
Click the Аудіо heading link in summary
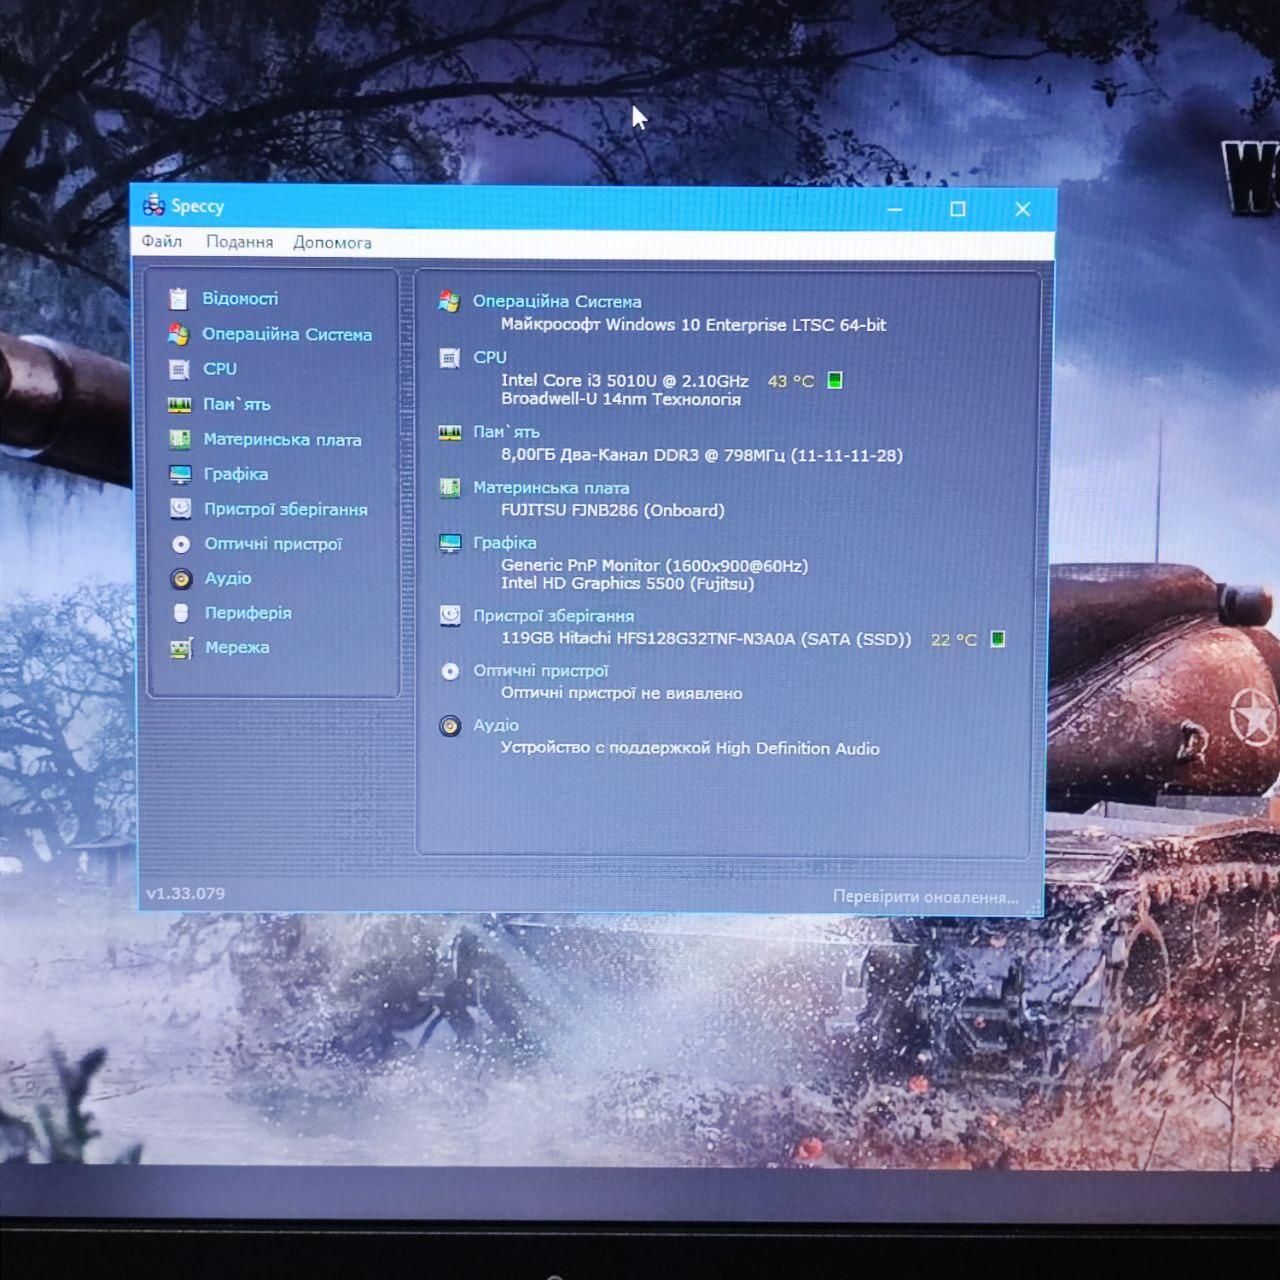(496, 726)
